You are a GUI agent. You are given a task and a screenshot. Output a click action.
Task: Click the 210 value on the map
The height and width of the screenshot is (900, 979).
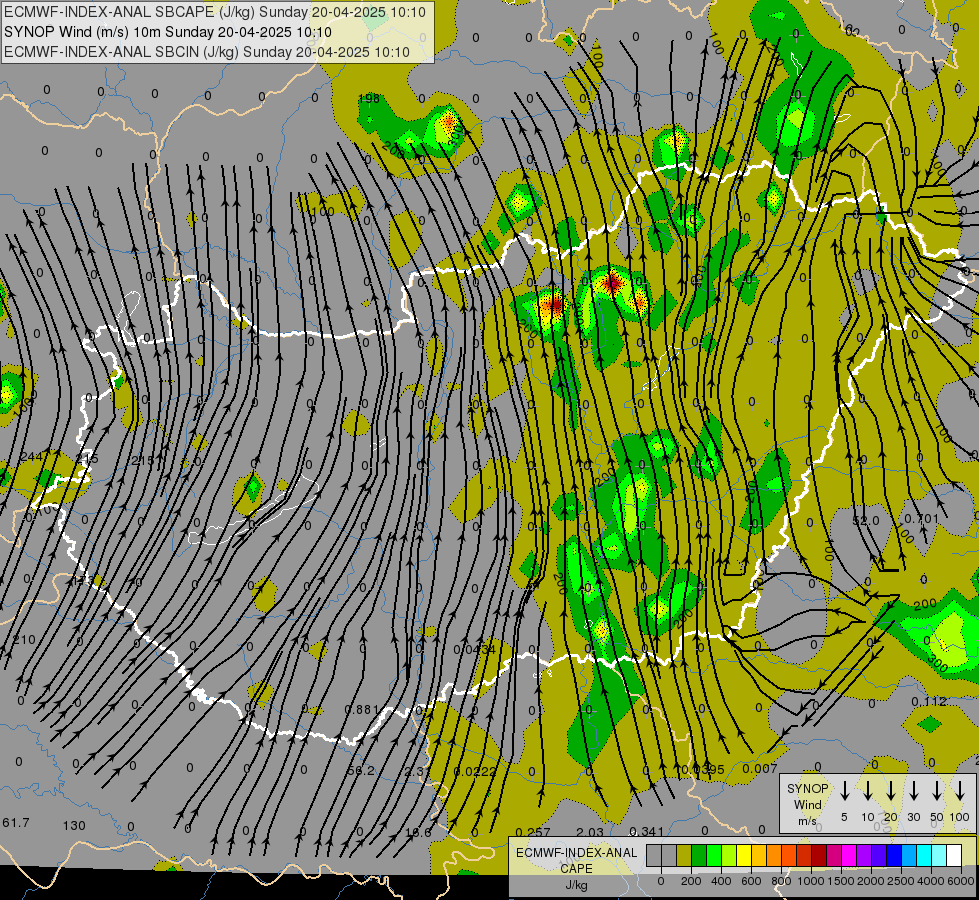click(x=24, y=640)
